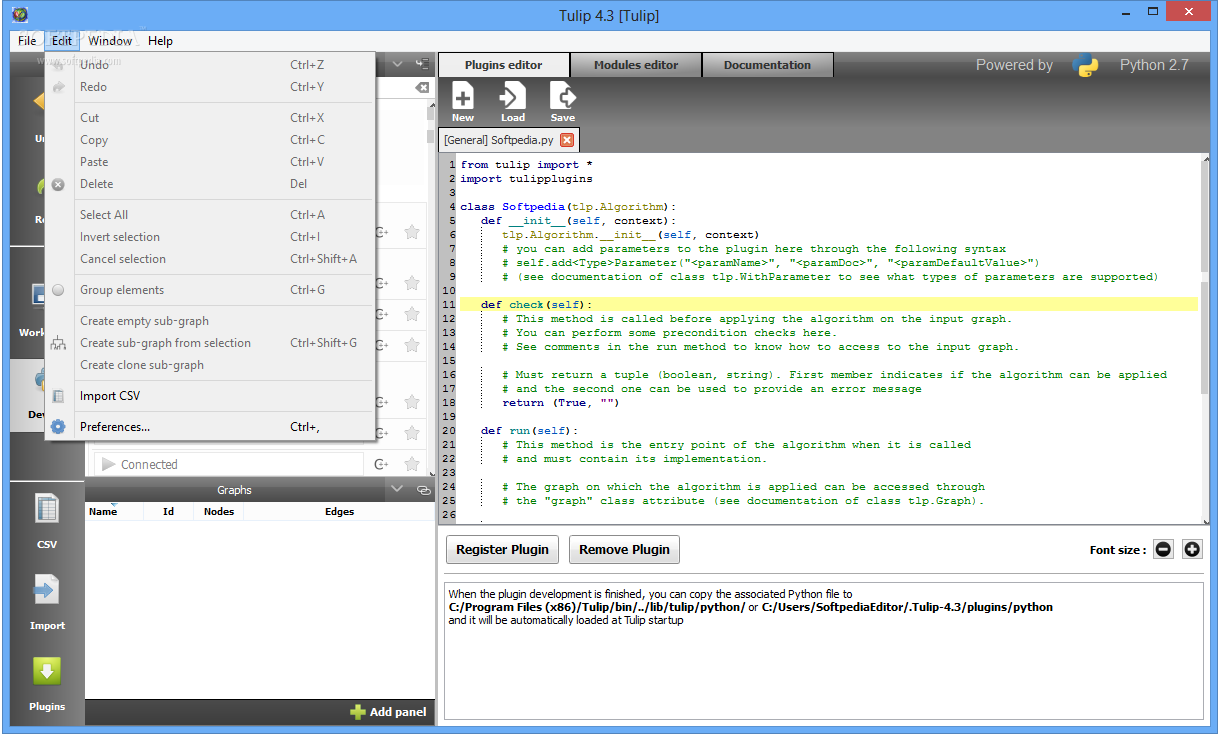Viewport: 1218px width, 734px height.
Task: Choose Select All from Edit menu
Action: [x=210, y=215]
